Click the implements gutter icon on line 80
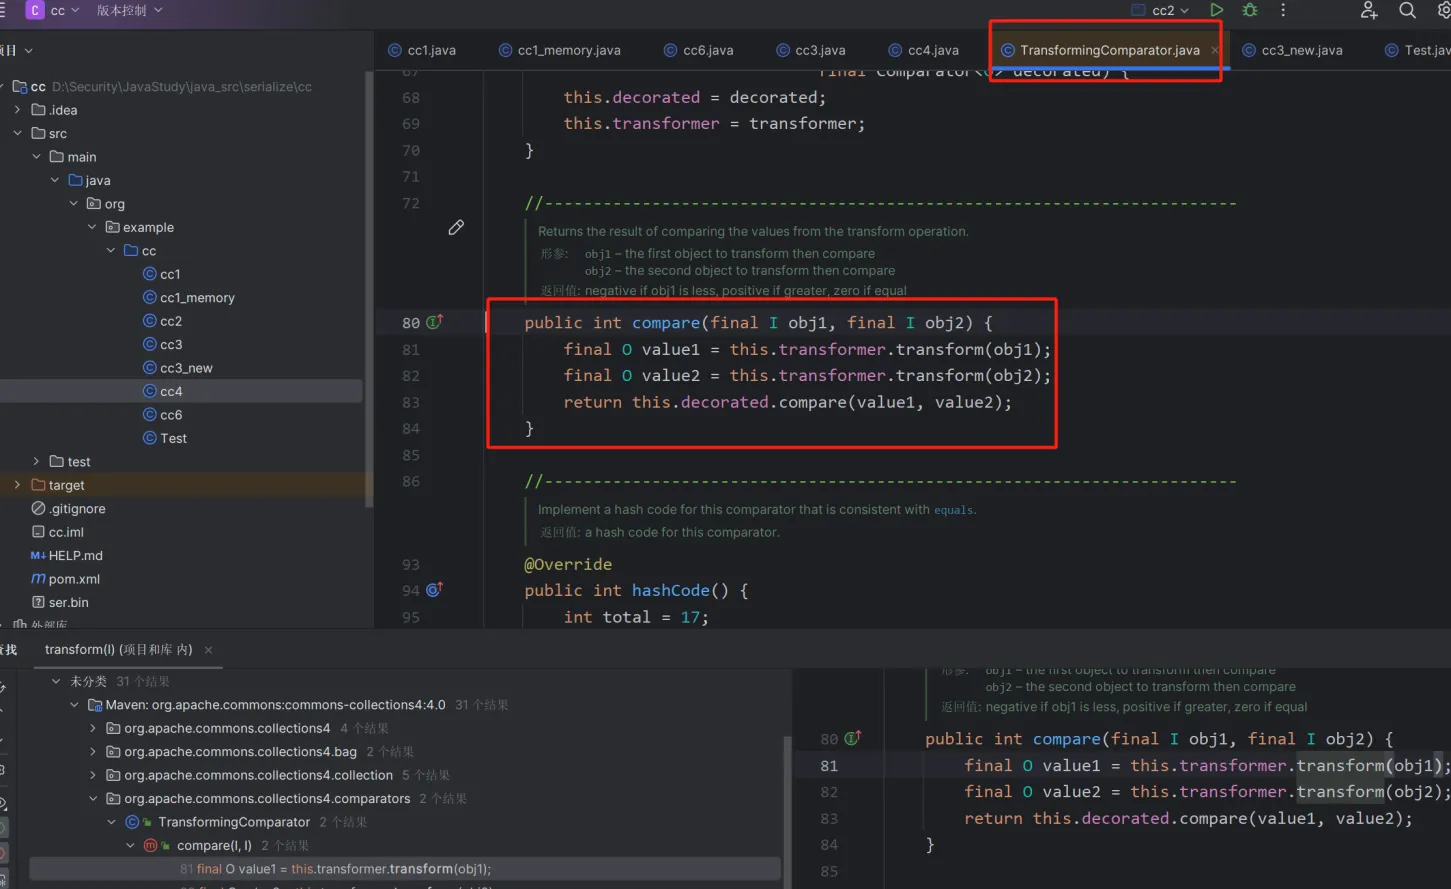 coord(435,322)
